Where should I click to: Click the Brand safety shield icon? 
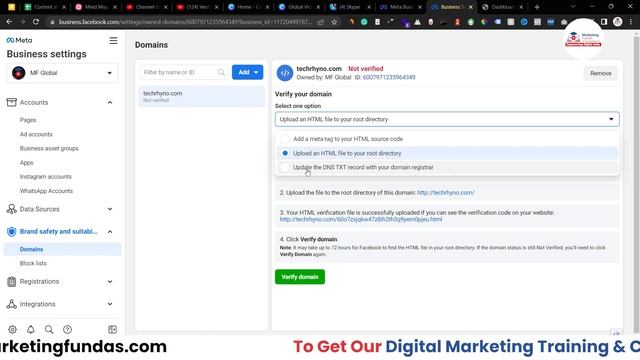[x=11, y=231]
